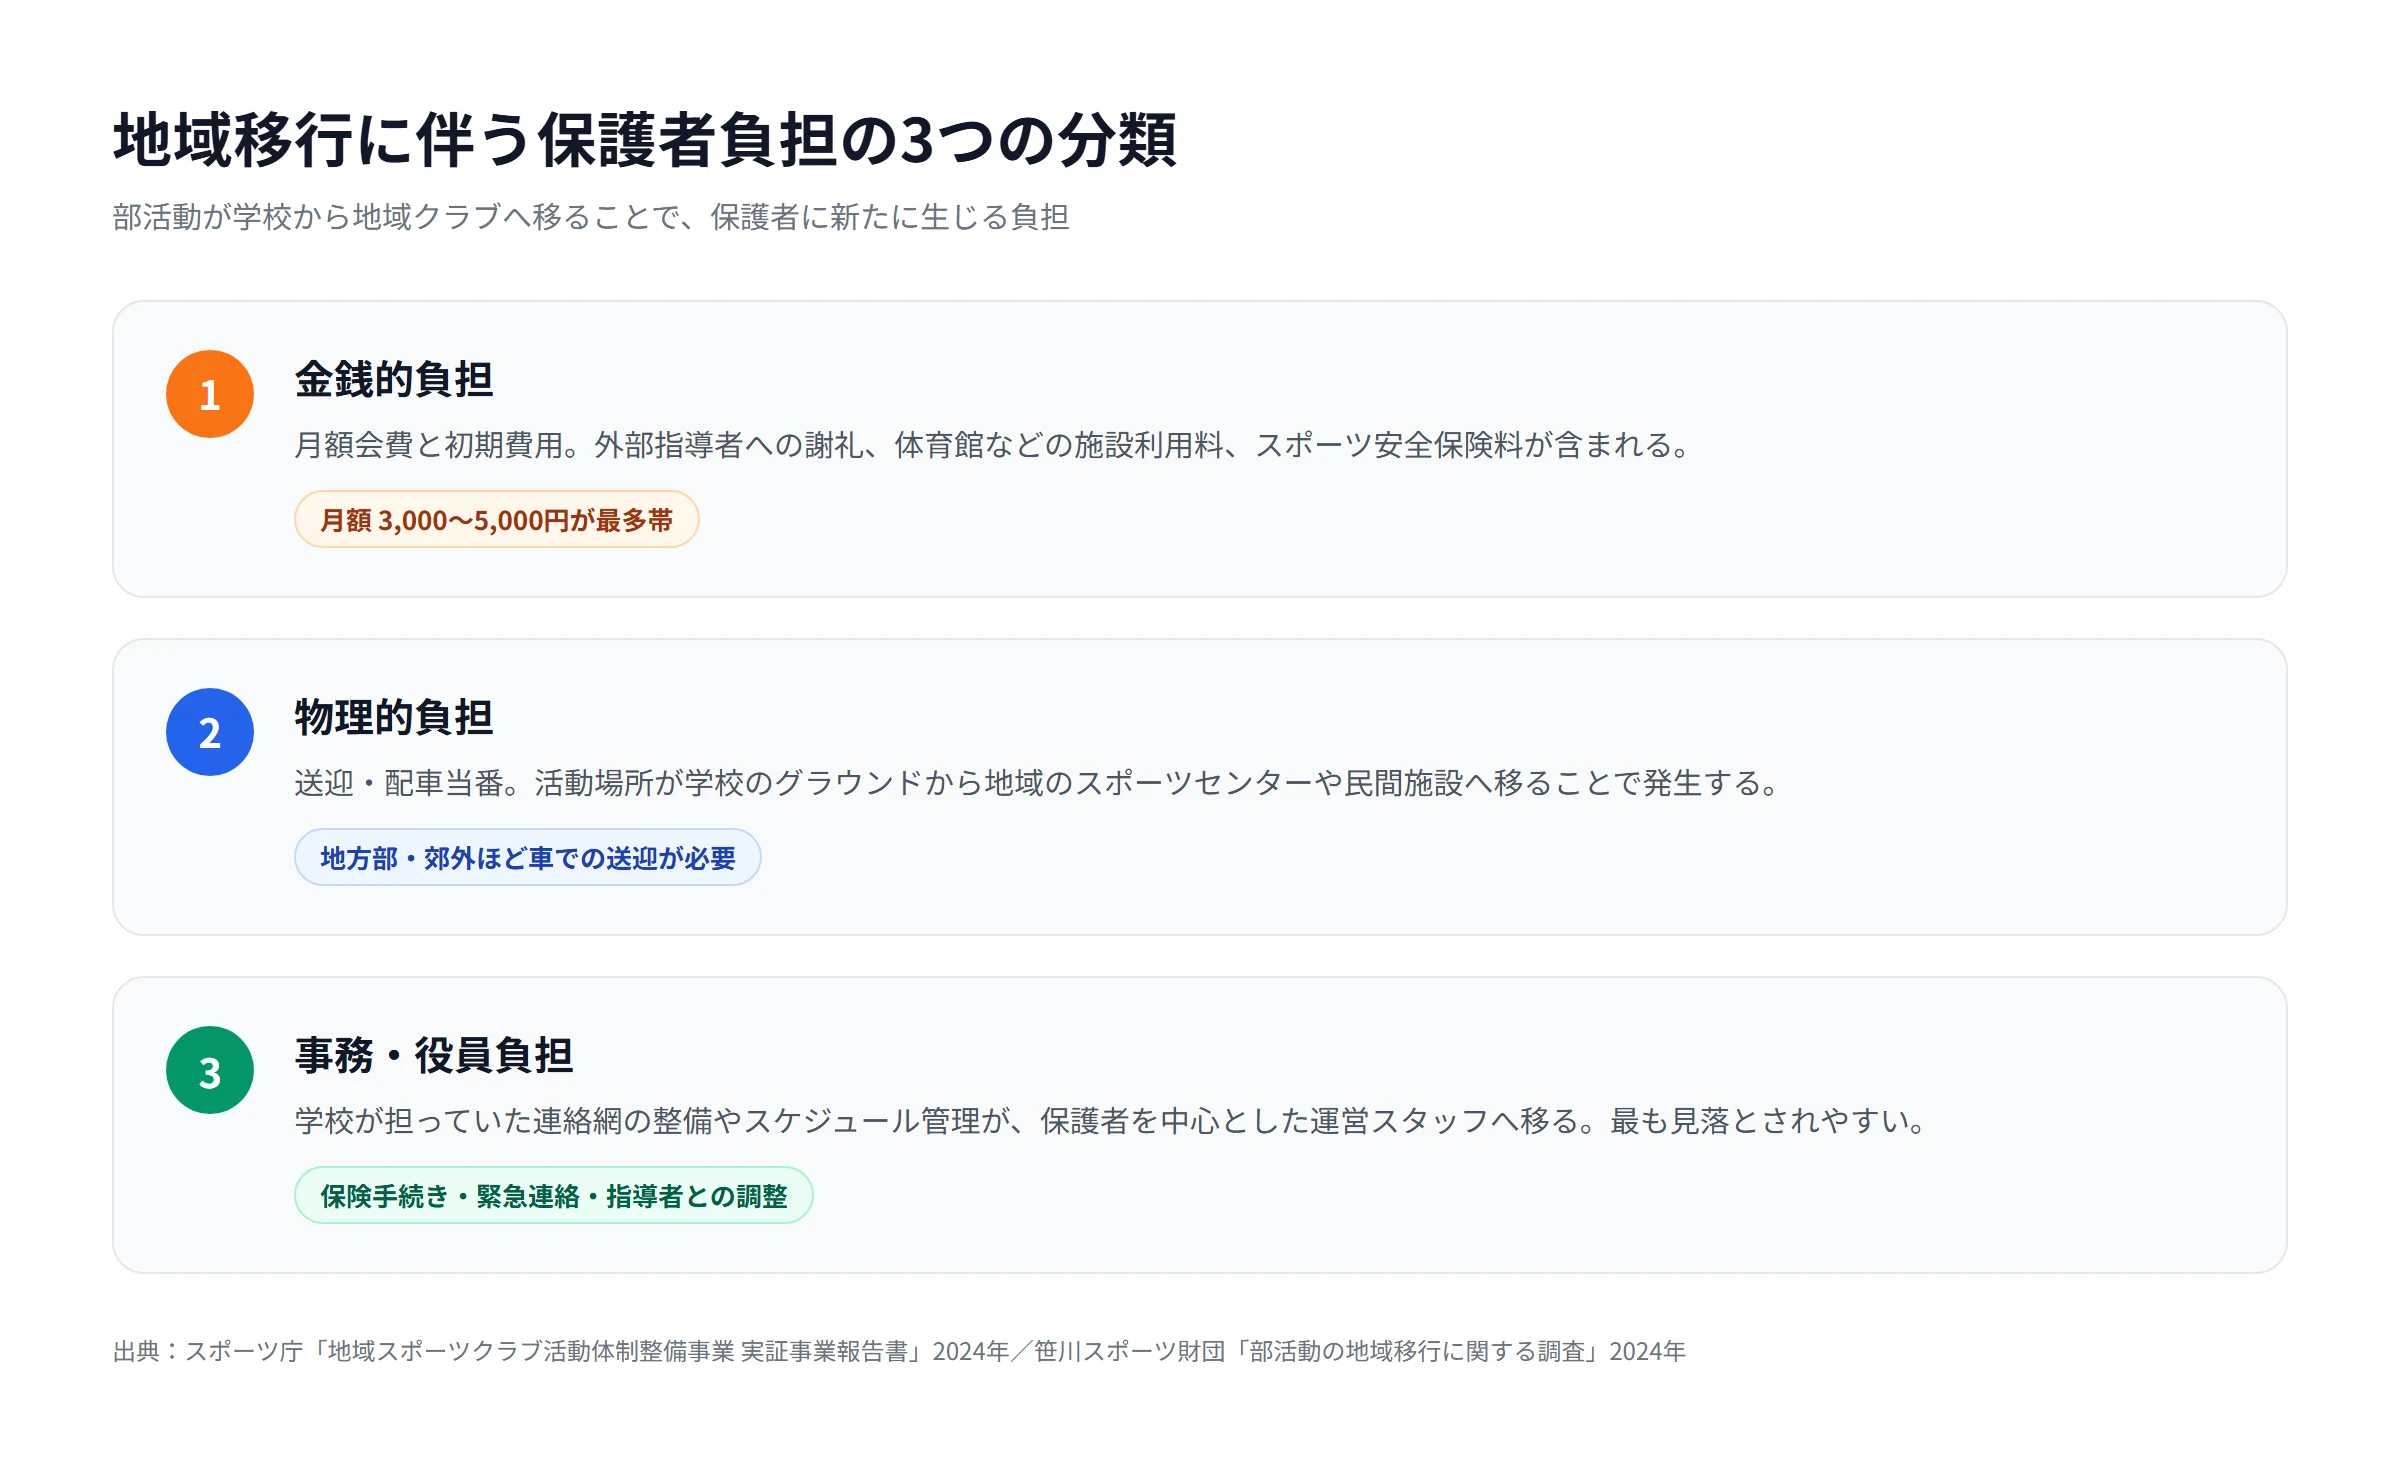Click the 地方部・郊外ほど車での送迎が必要 tag
2400x1468 pixels.
tap(528, 857)
